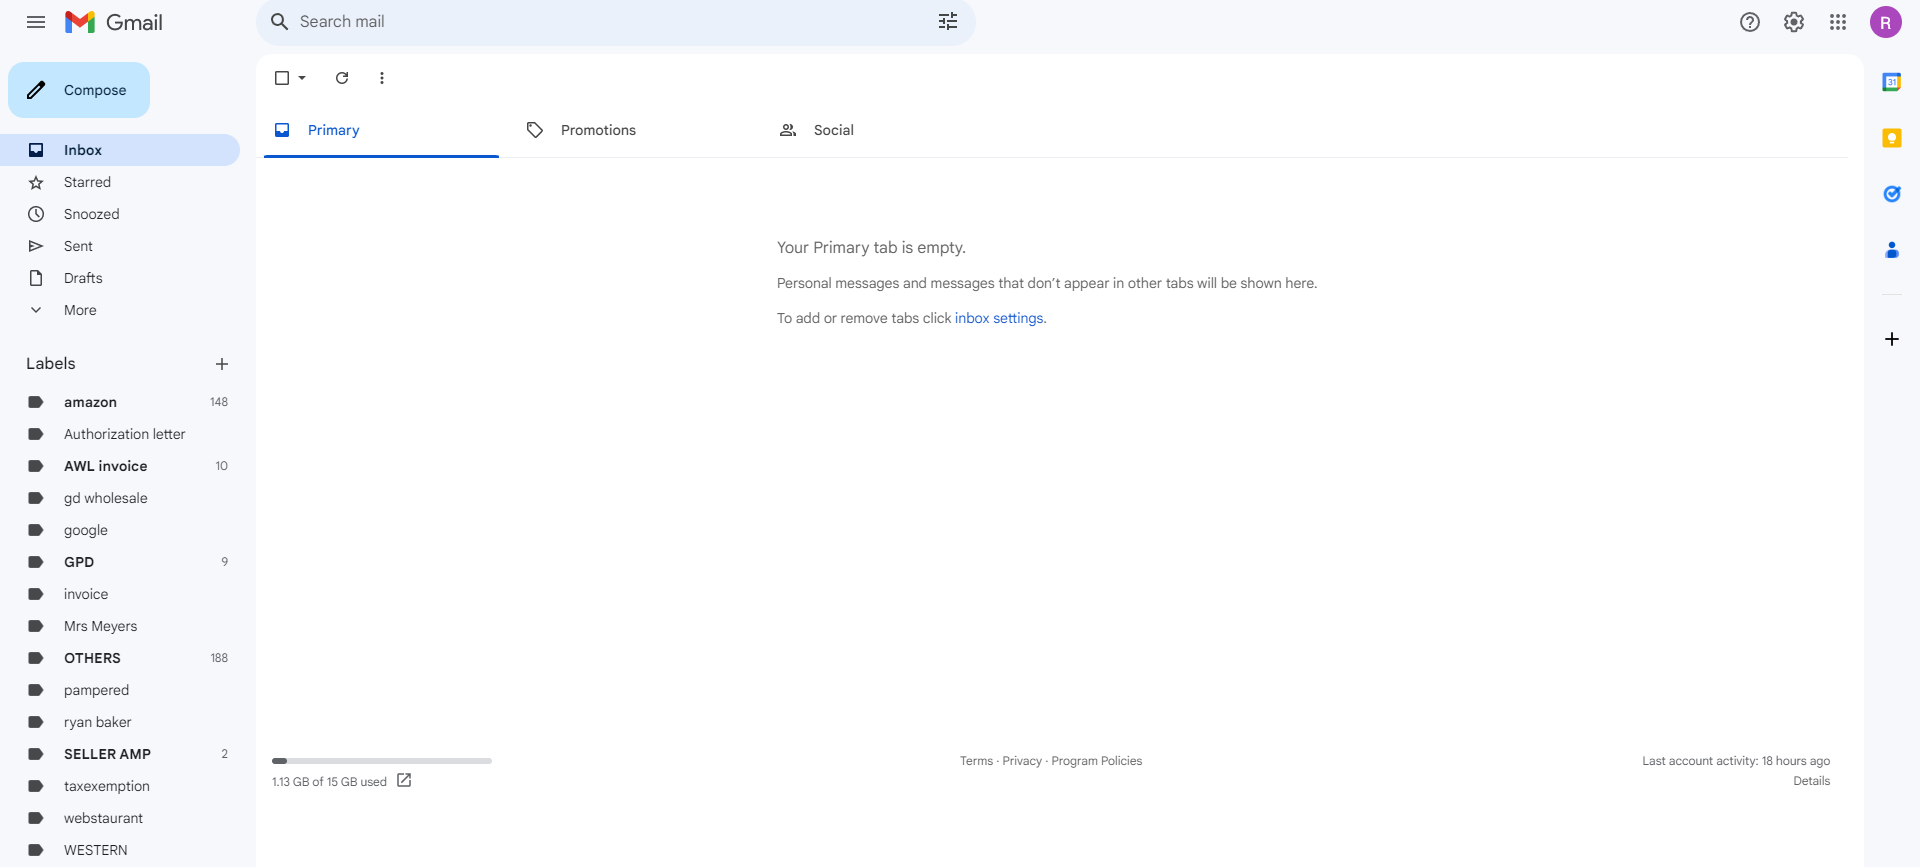The width and height of the screenshot is (1920, 867).
Task: View account activity Details
Action: pyautogui.click(x=1811, y=781)
